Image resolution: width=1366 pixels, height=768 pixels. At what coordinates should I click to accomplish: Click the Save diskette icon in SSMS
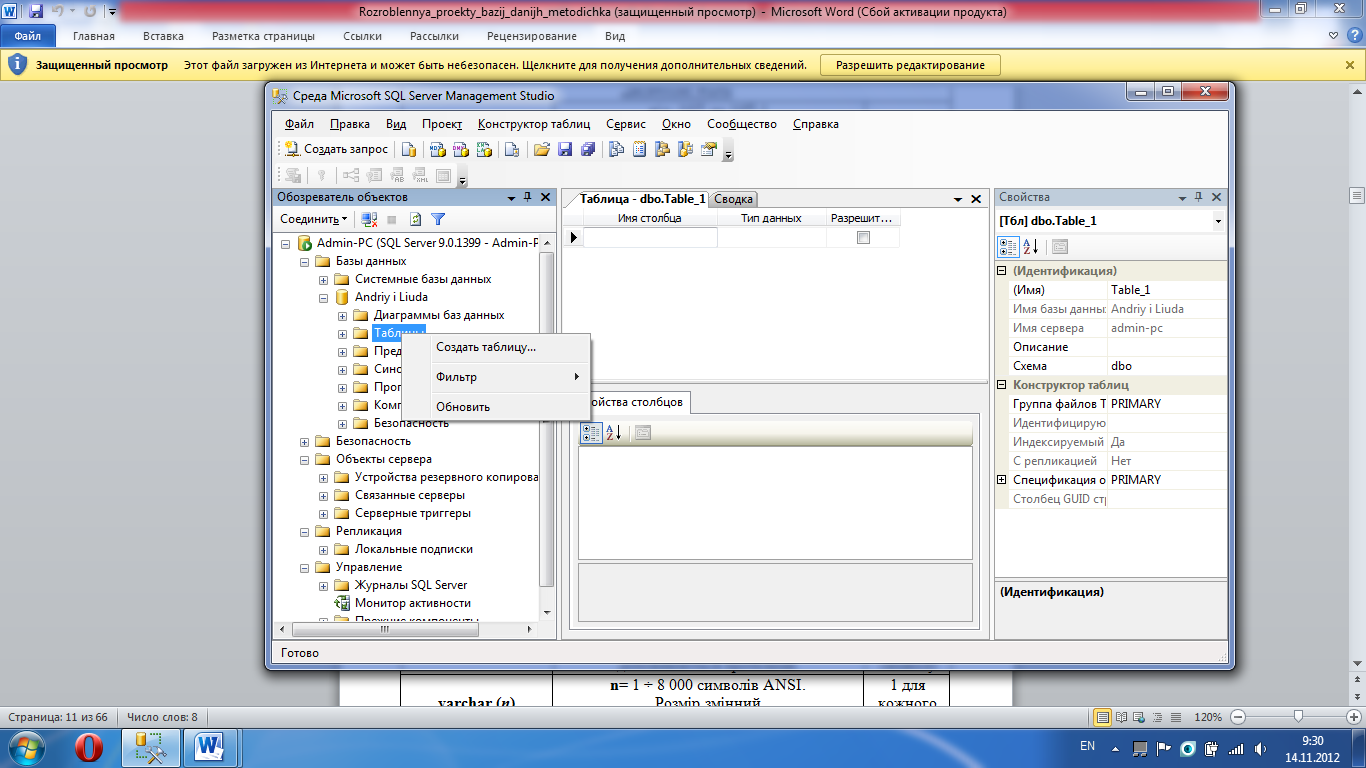point(564,149)
